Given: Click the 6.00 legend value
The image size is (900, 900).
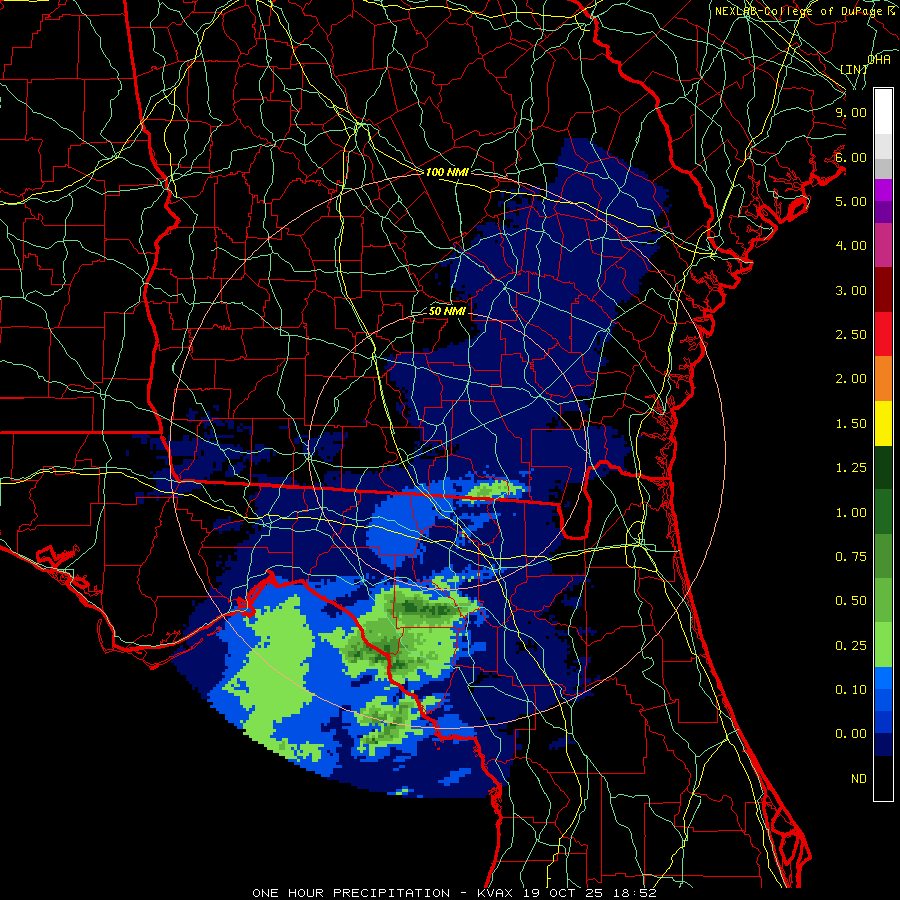Looking at the screenshot, I should 851,157.
